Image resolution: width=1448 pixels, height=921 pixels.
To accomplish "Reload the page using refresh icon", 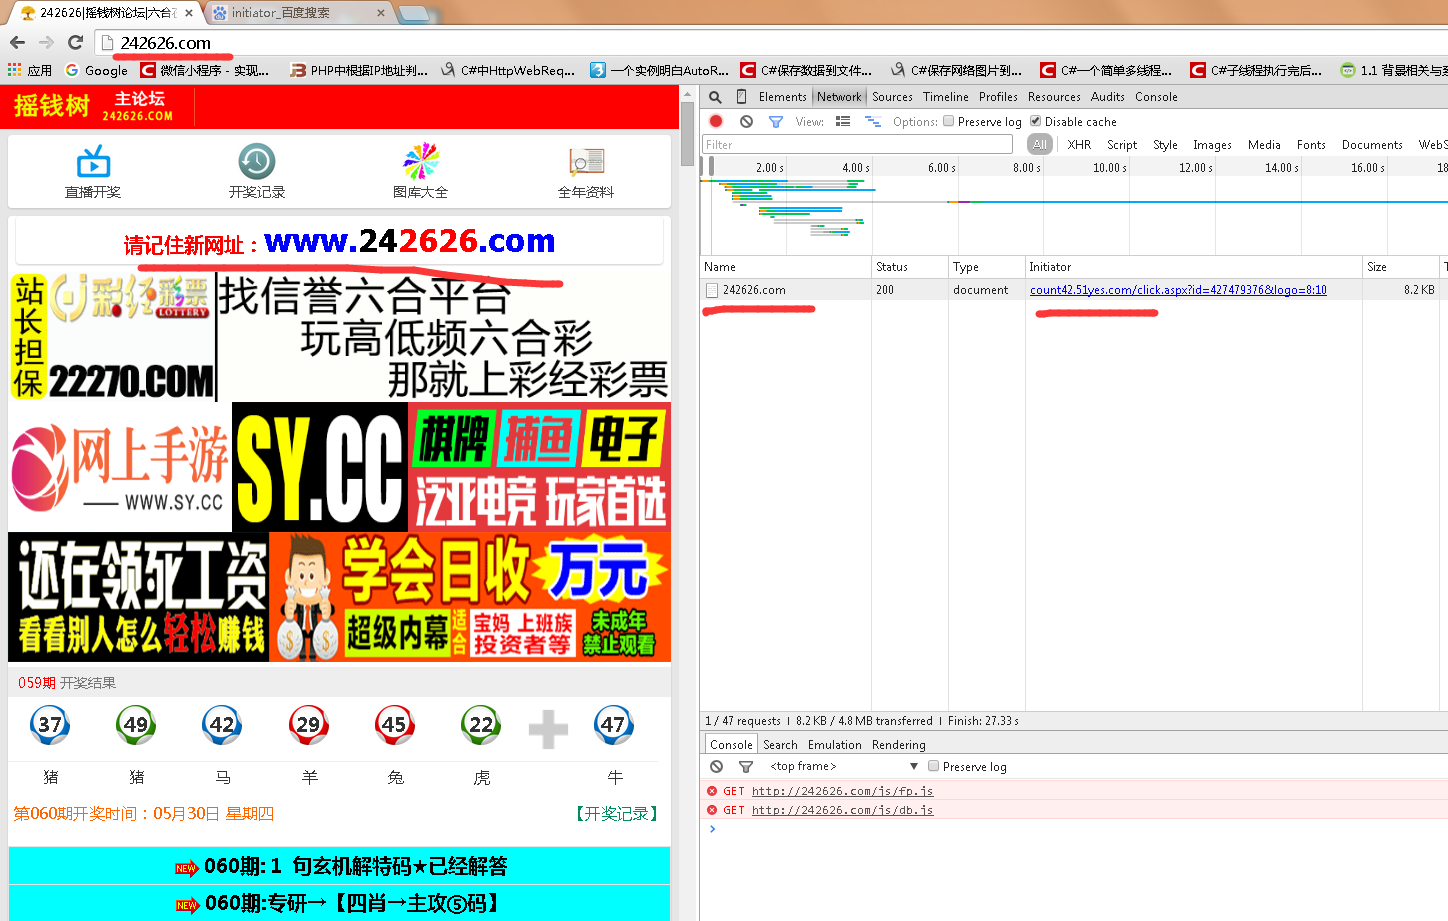I will pyautogui.click(x=75, y=42).
